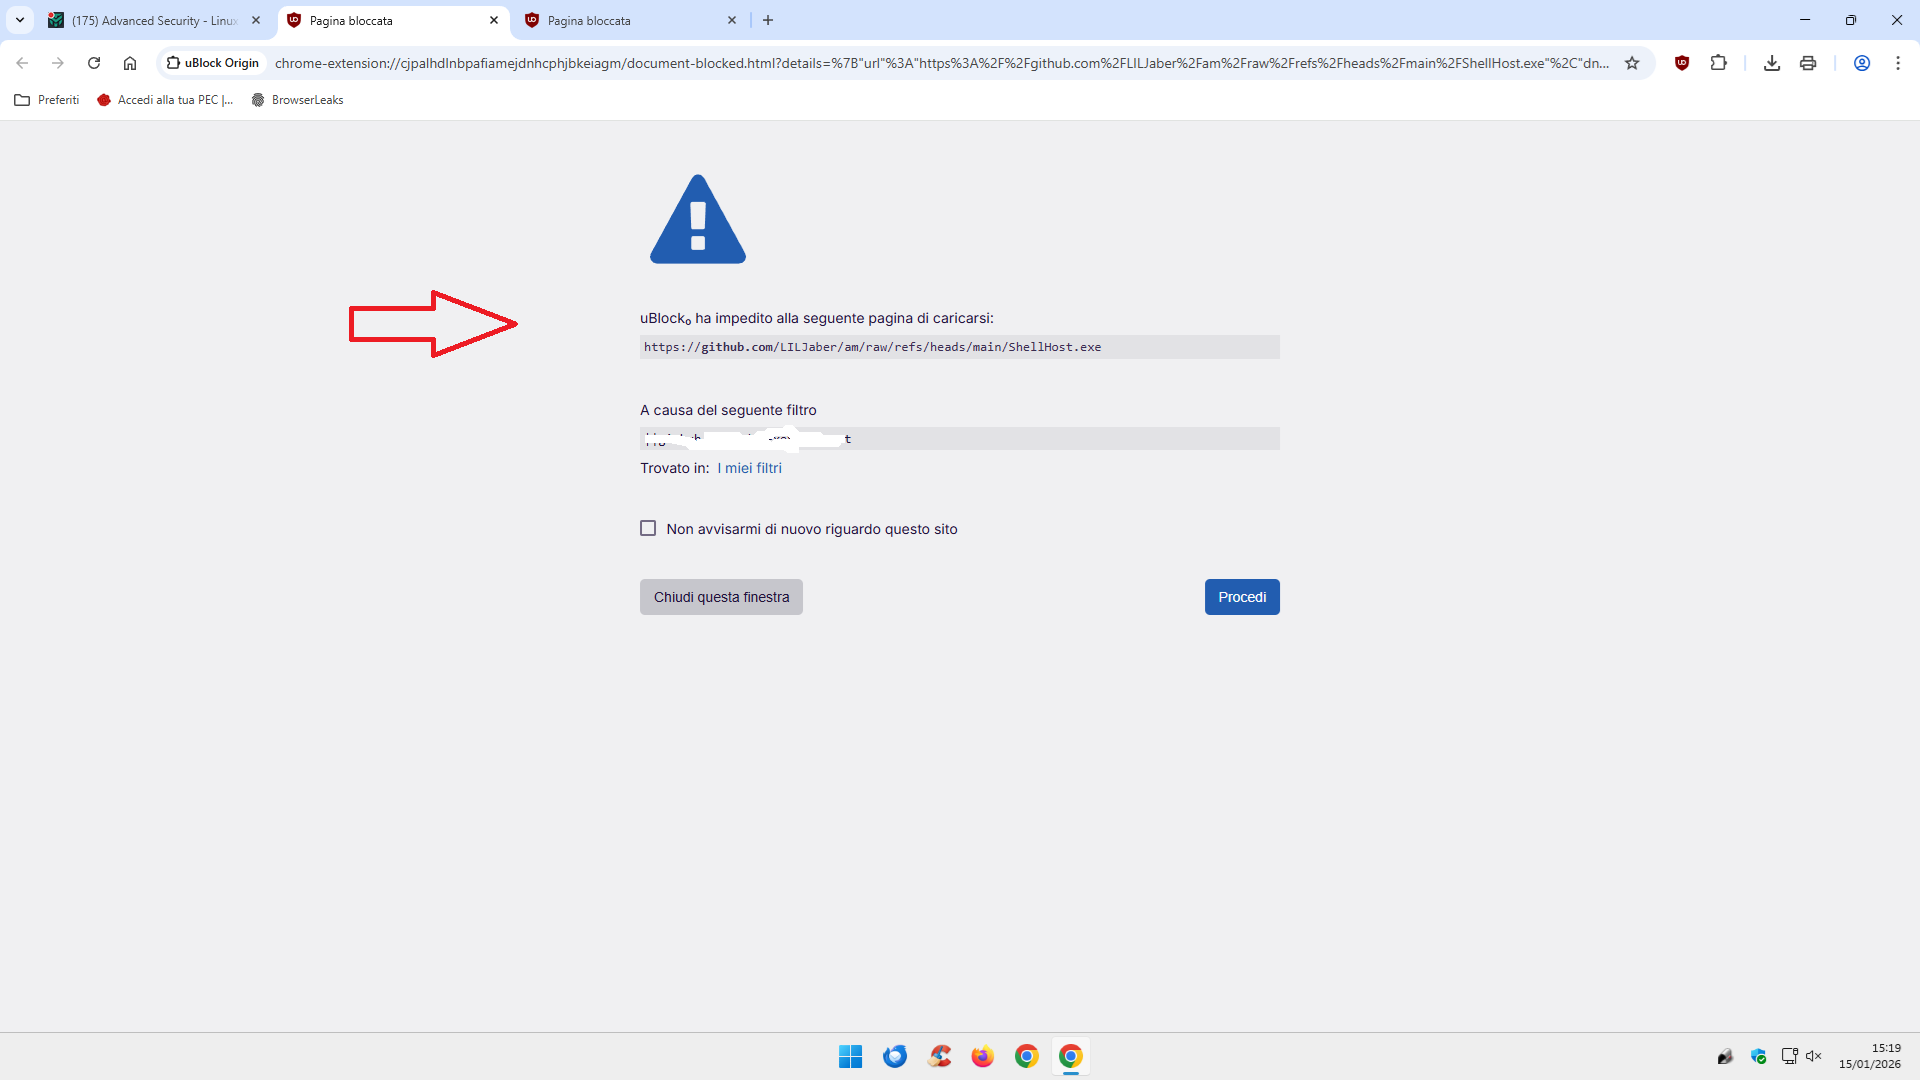The width and height of the screenshot is (1920, 1080).
Task: Open the Chrome downloads icon
Action: 1771,63
